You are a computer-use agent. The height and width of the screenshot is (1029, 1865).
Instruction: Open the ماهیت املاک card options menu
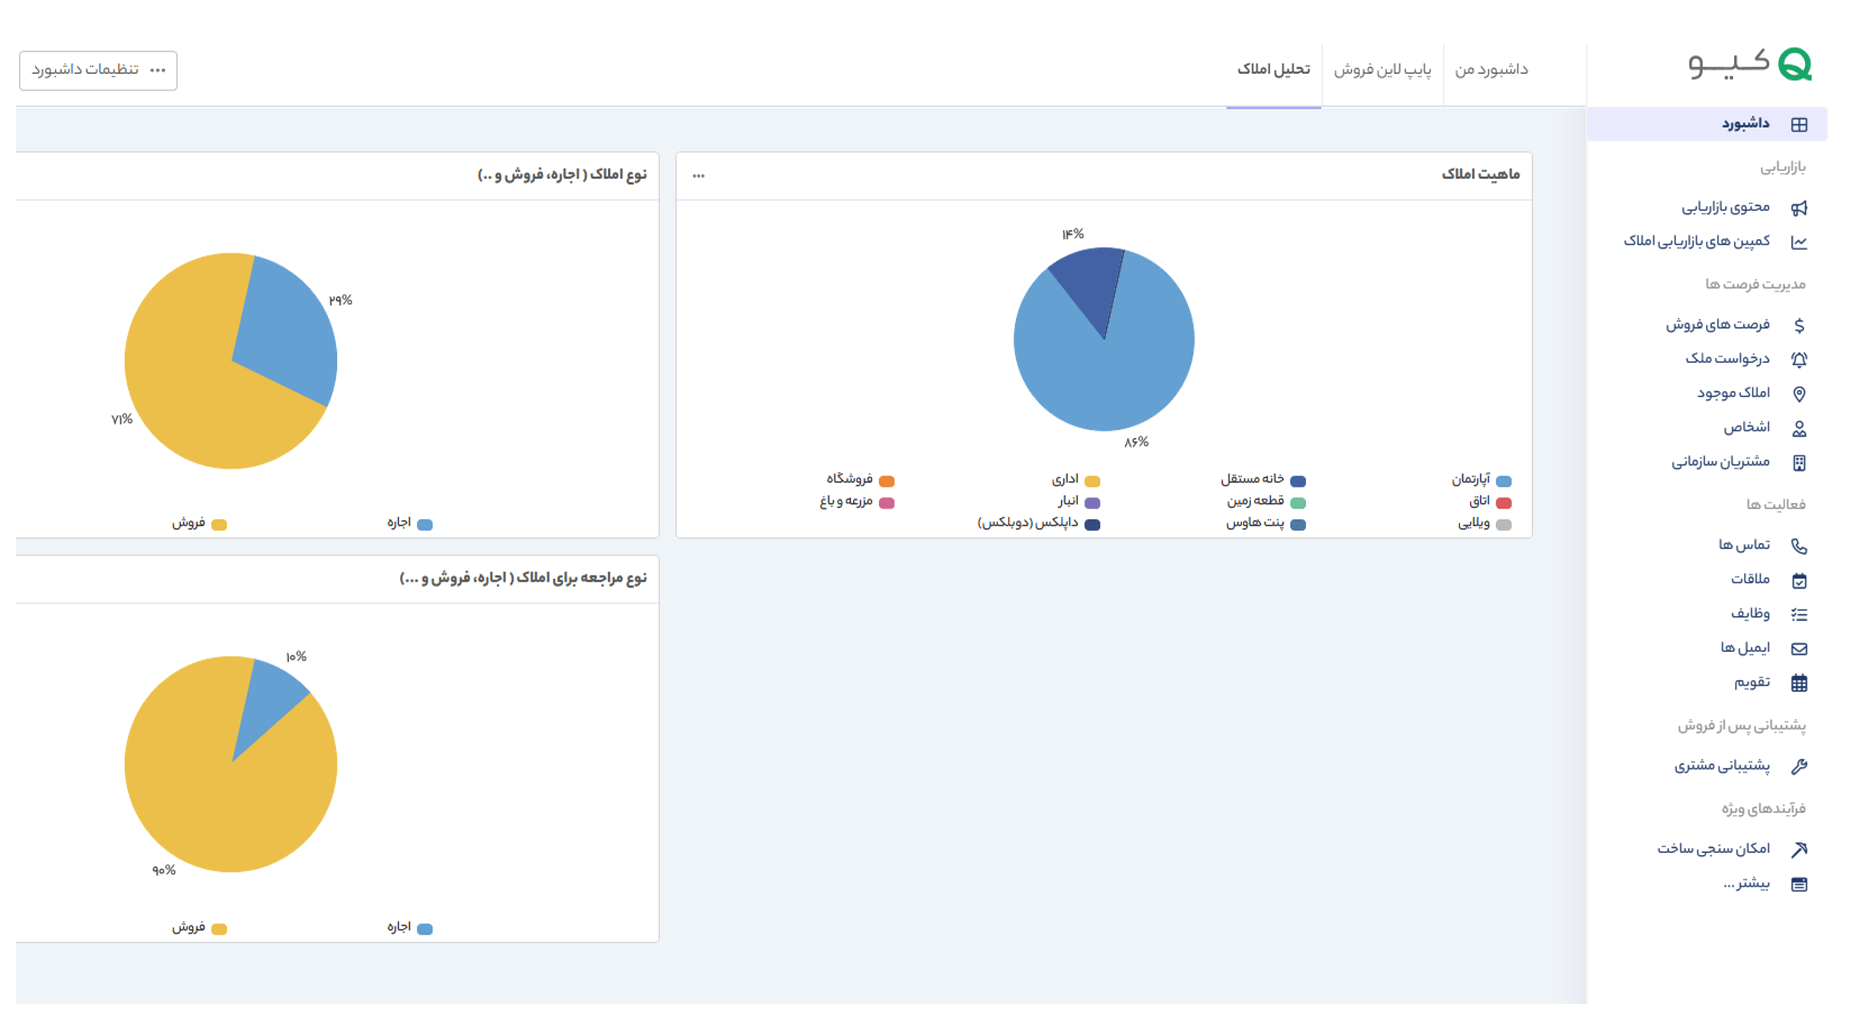tap(698, 175)
